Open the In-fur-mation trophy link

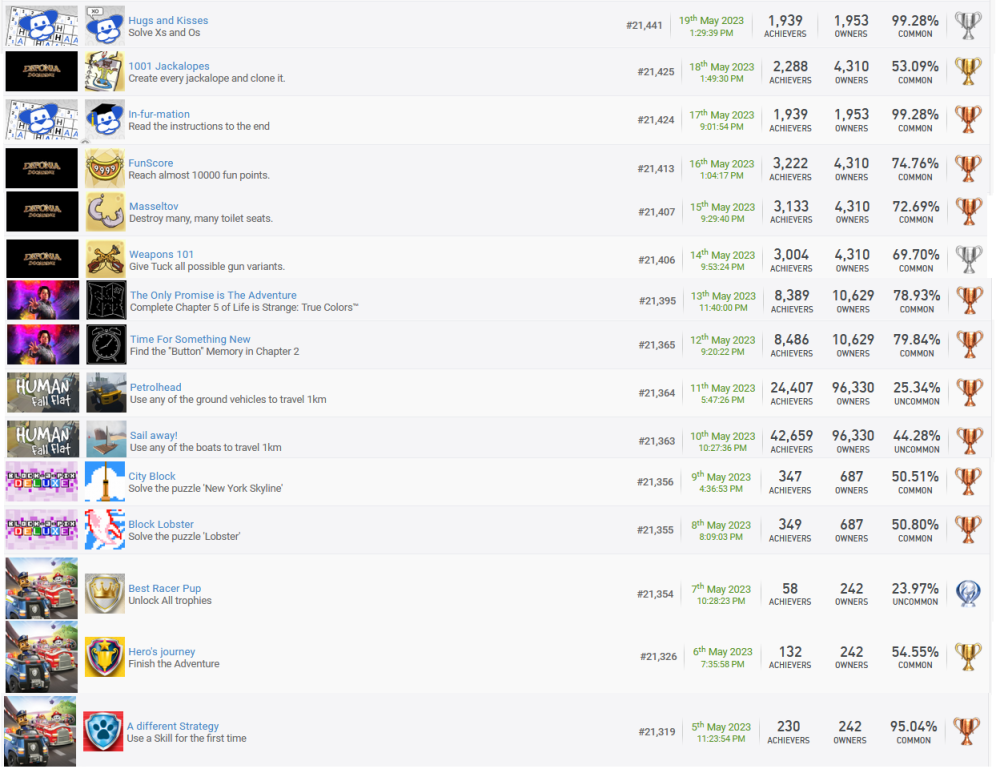(x=159, y=115)
